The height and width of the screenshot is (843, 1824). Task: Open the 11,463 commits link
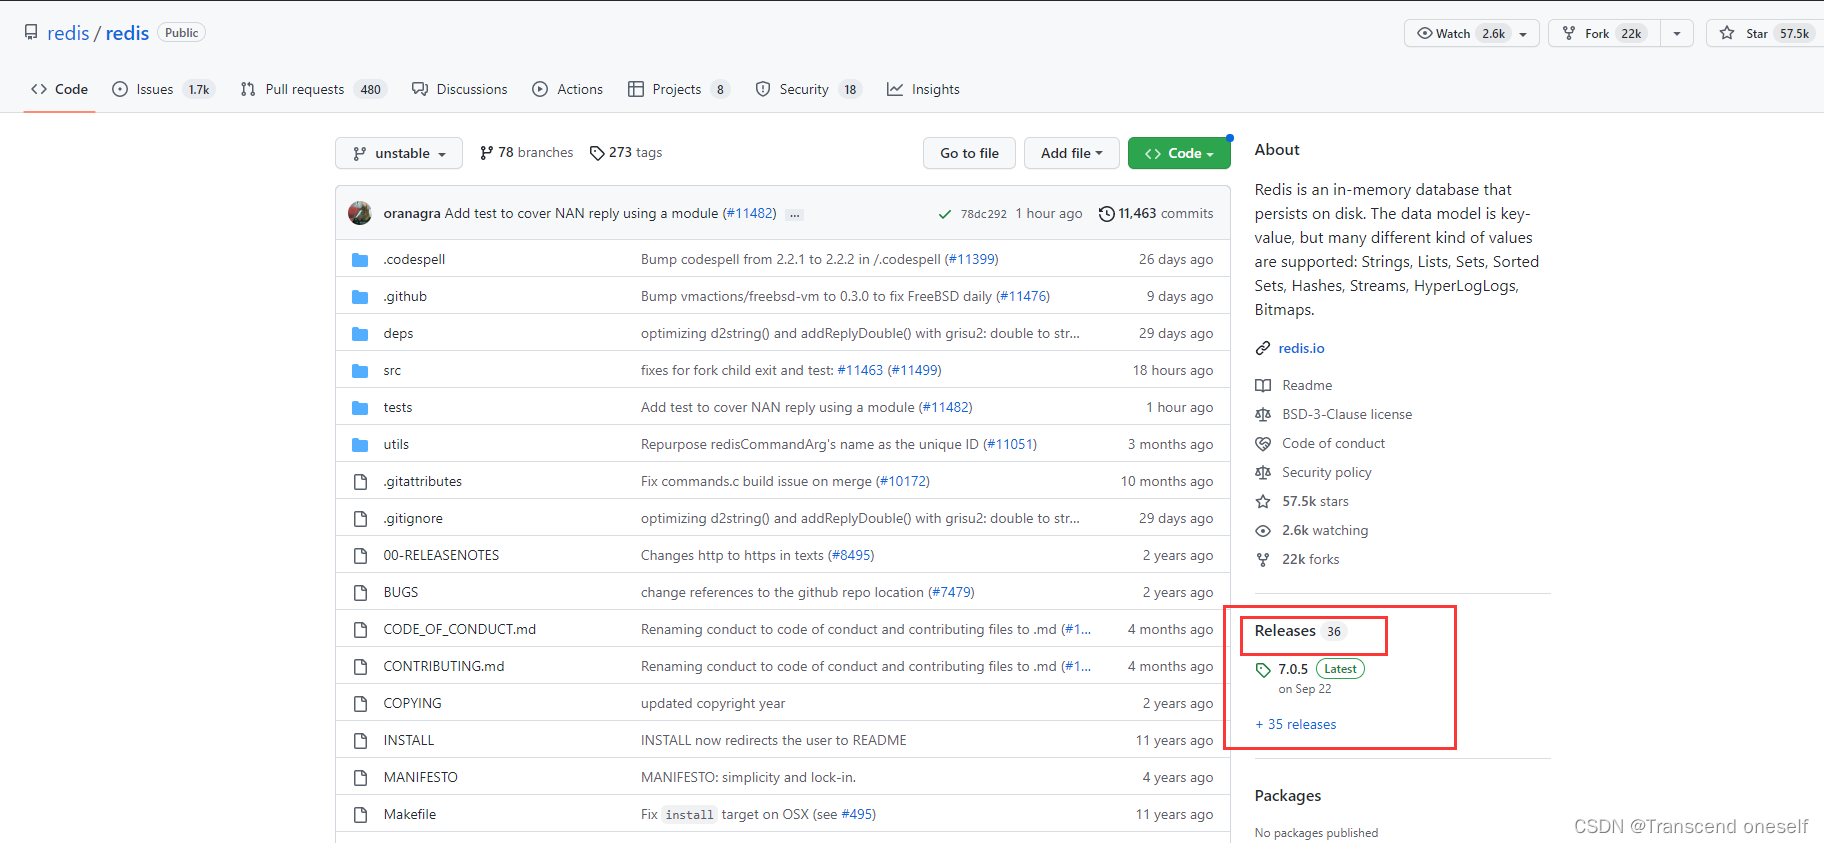point(1156,214)
